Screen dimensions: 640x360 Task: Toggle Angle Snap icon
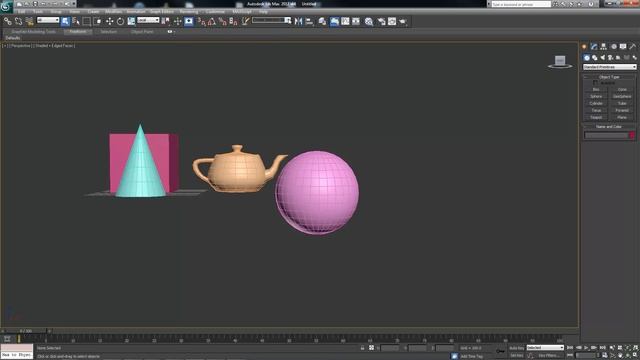click(x=212, y=21)
